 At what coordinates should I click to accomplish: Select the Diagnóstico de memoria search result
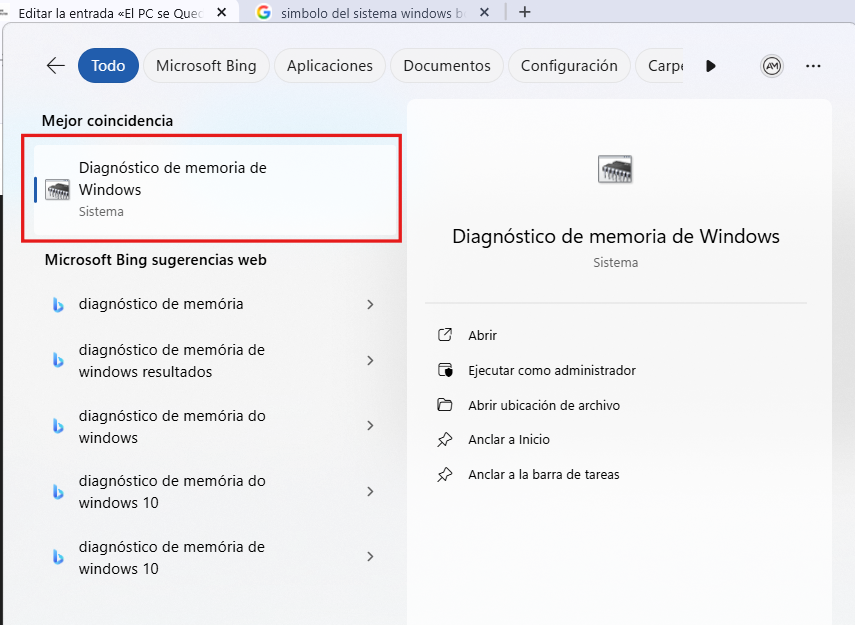point(211,188)
